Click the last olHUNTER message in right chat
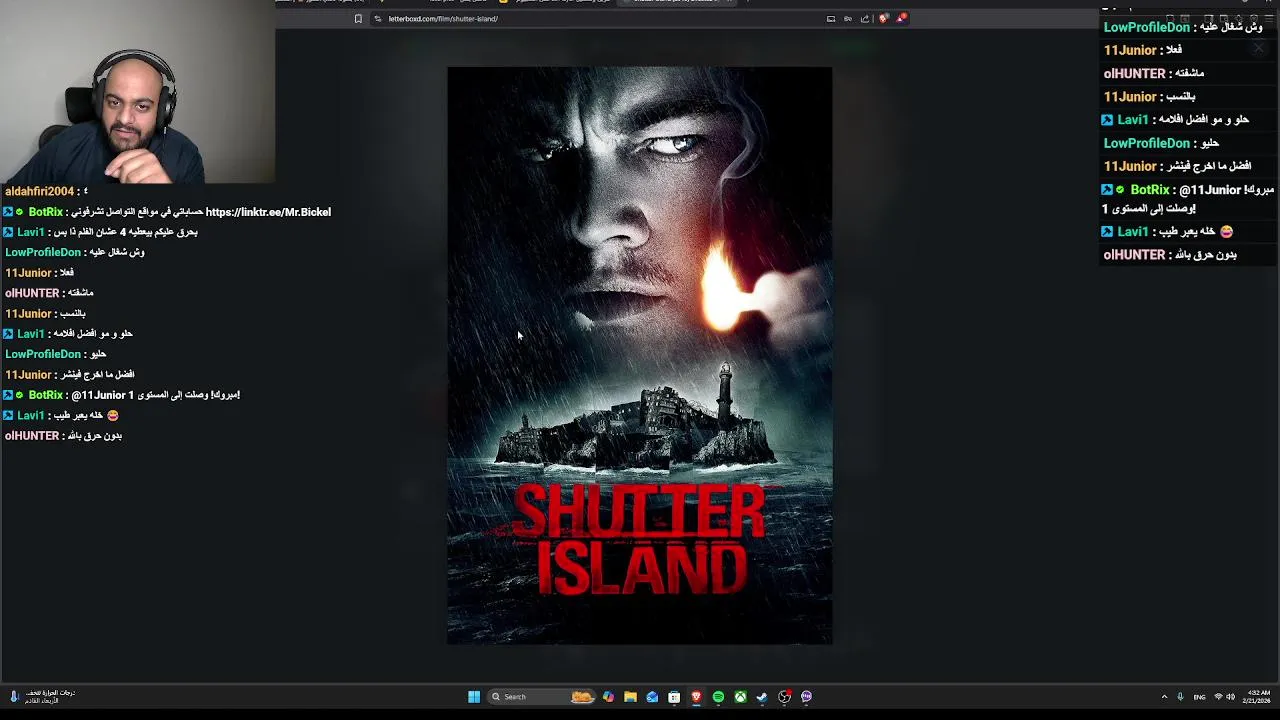Image resolution: width=1280 pixels, height=720 pixels. 1170,255
